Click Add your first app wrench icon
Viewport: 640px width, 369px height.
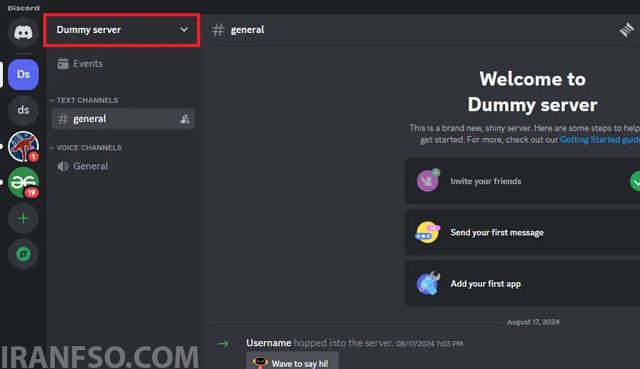(428, 283)
